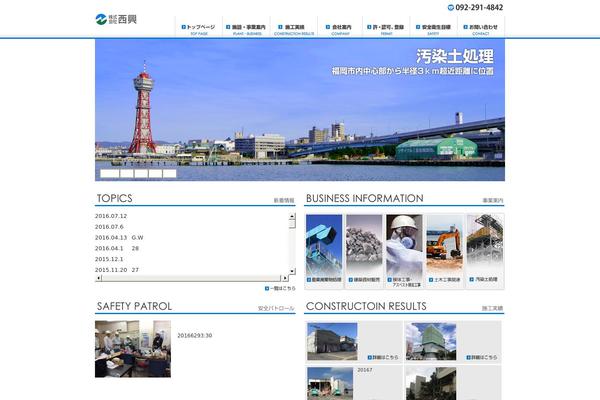Viewport: 600px width, 400px height.
Task: Open the 2016.07.6 topic entry
Action: coord(109,227)
